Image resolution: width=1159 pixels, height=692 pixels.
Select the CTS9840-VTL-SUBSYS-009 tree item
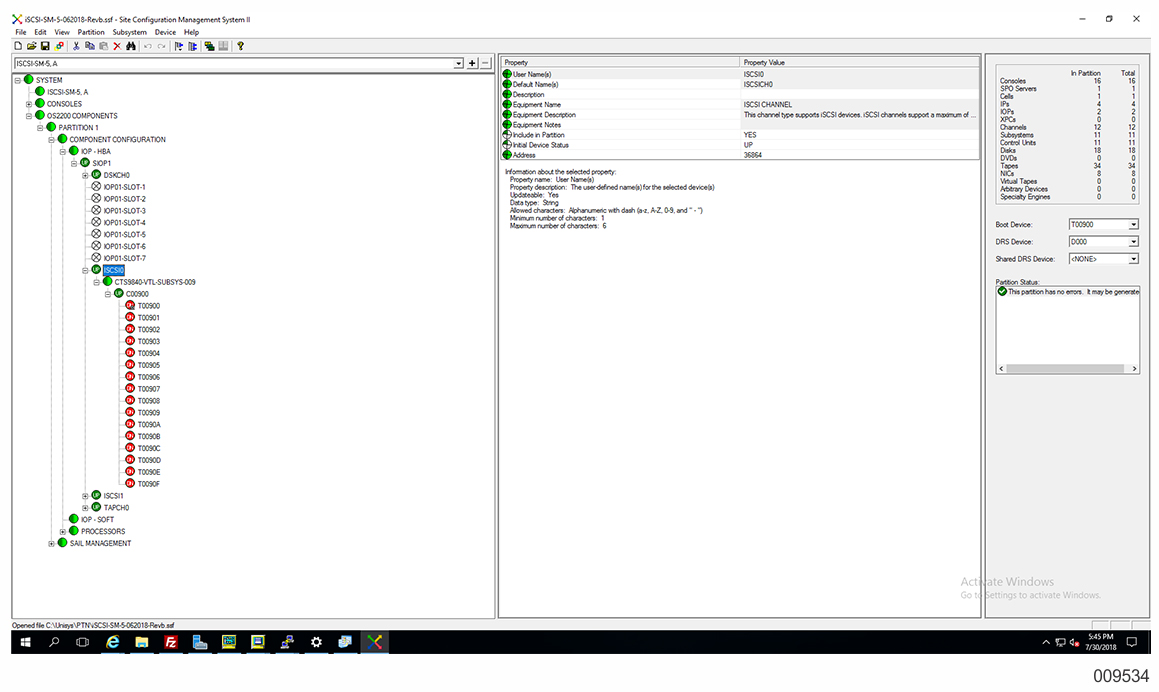click(154, 282)
